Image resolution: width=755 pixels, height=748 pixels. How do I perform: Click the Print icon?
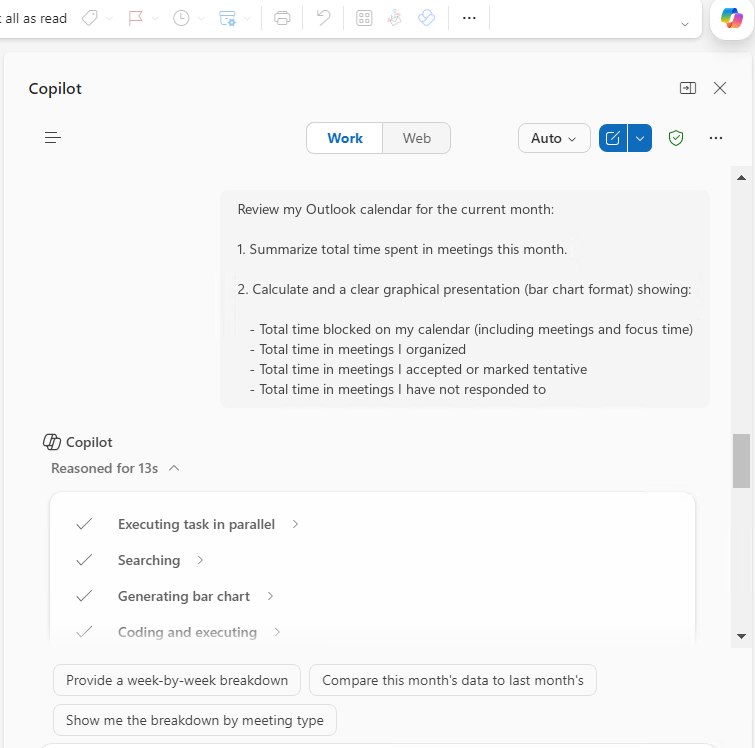282,18
